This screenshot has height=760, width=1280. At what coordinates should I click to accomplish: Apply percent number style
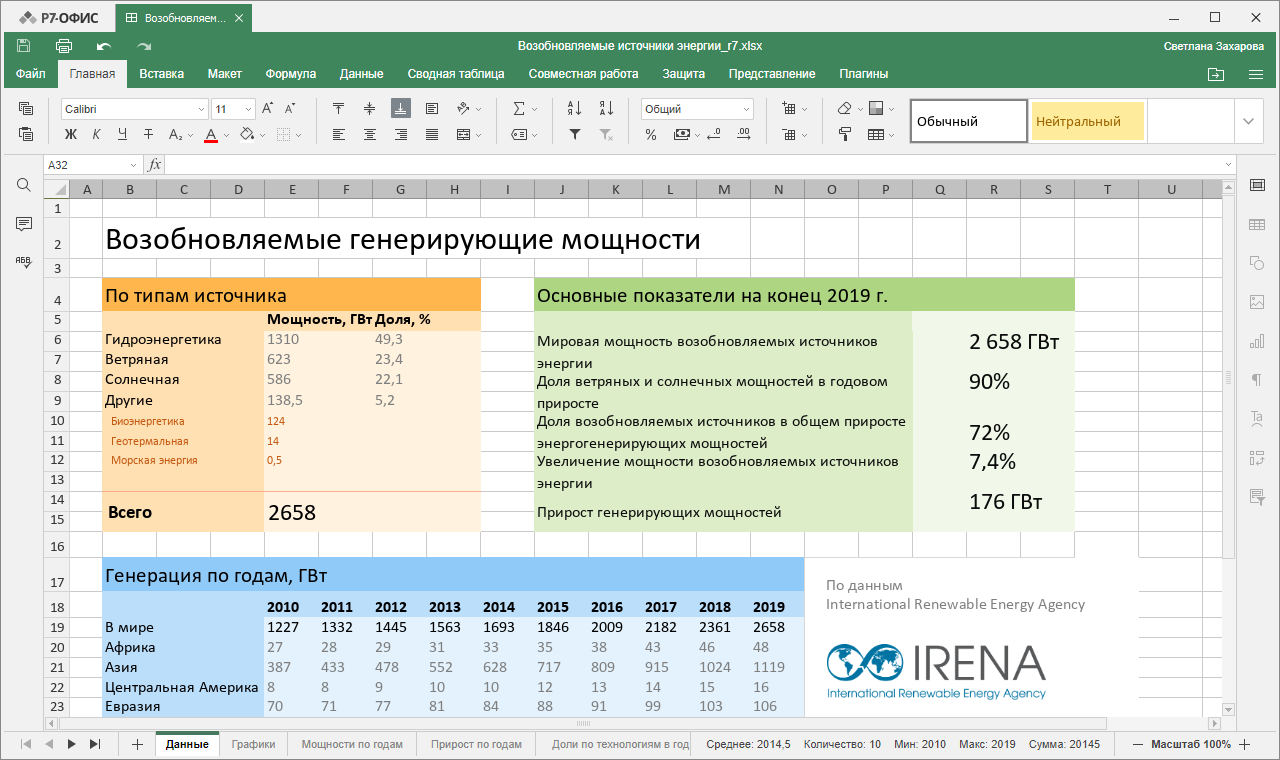pyautogui.click(x=651, y=134)
